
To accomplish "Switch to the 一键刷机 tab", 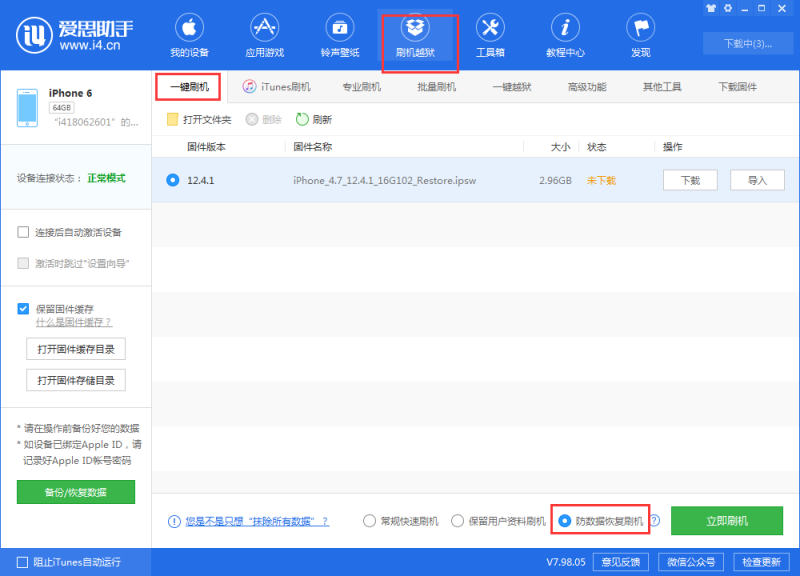I will (189, 87).
